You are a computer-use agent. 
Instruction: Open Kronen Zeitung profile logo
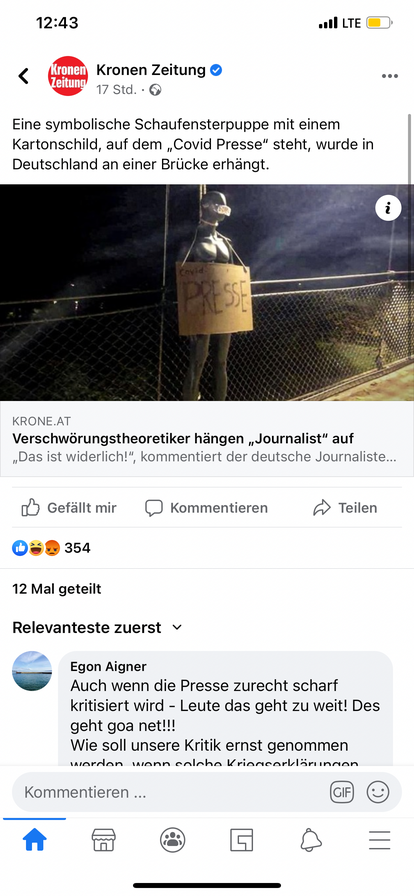coord(67,76)
